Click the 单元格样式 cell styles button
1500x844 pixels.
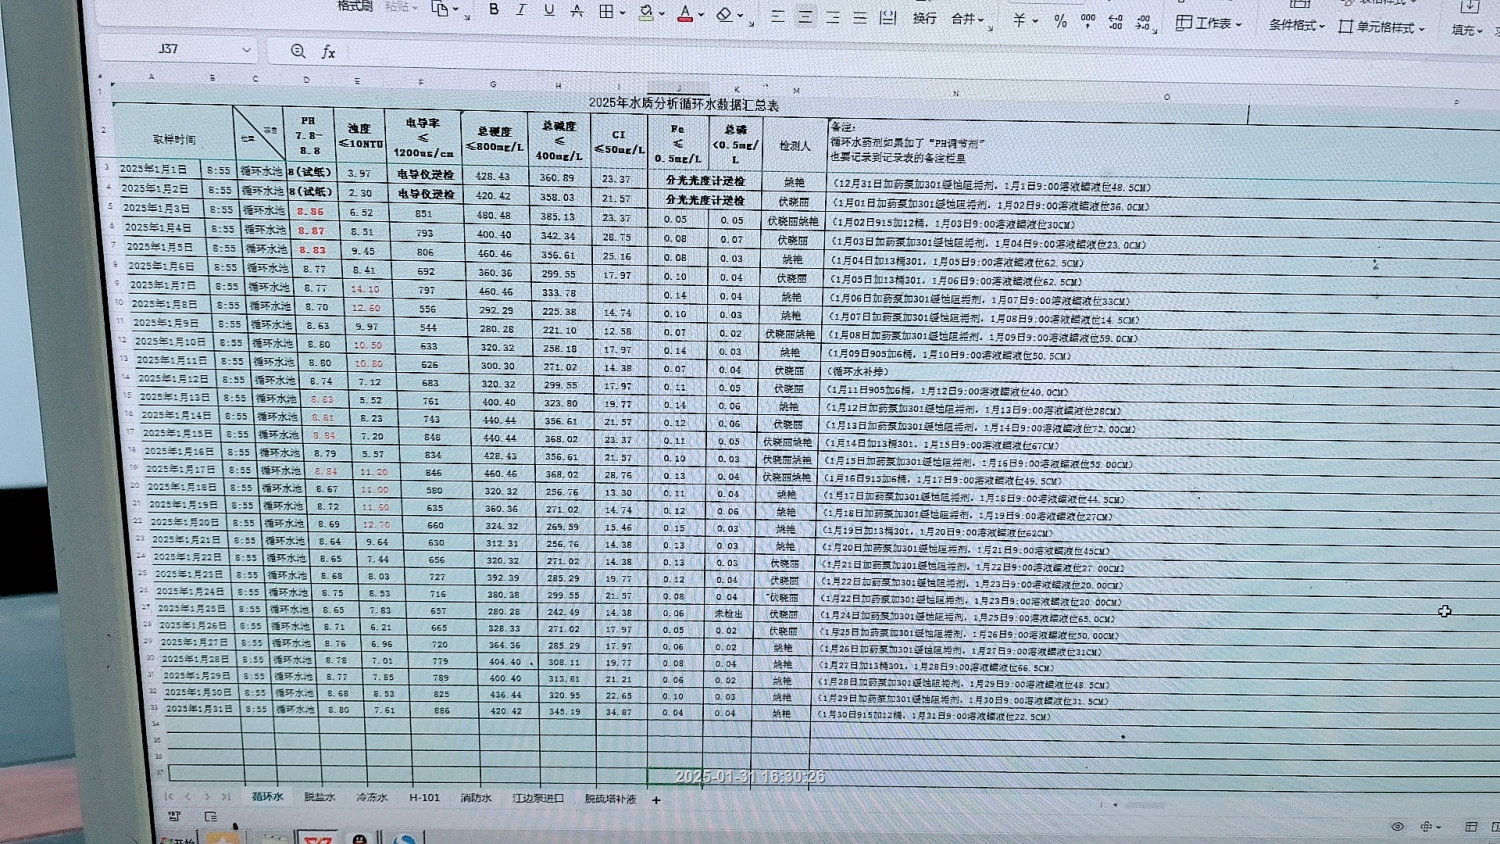pyautogui.click(x=1382, y=27)
